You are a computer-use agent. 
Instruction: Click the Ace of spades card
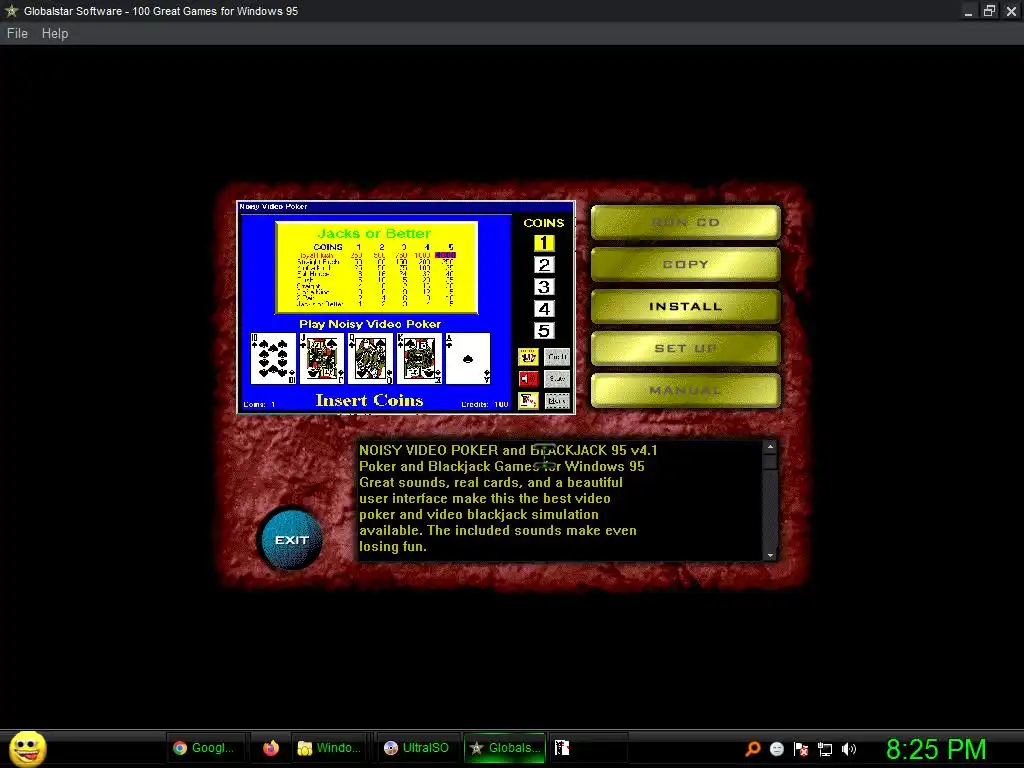(x=468, y=359)
